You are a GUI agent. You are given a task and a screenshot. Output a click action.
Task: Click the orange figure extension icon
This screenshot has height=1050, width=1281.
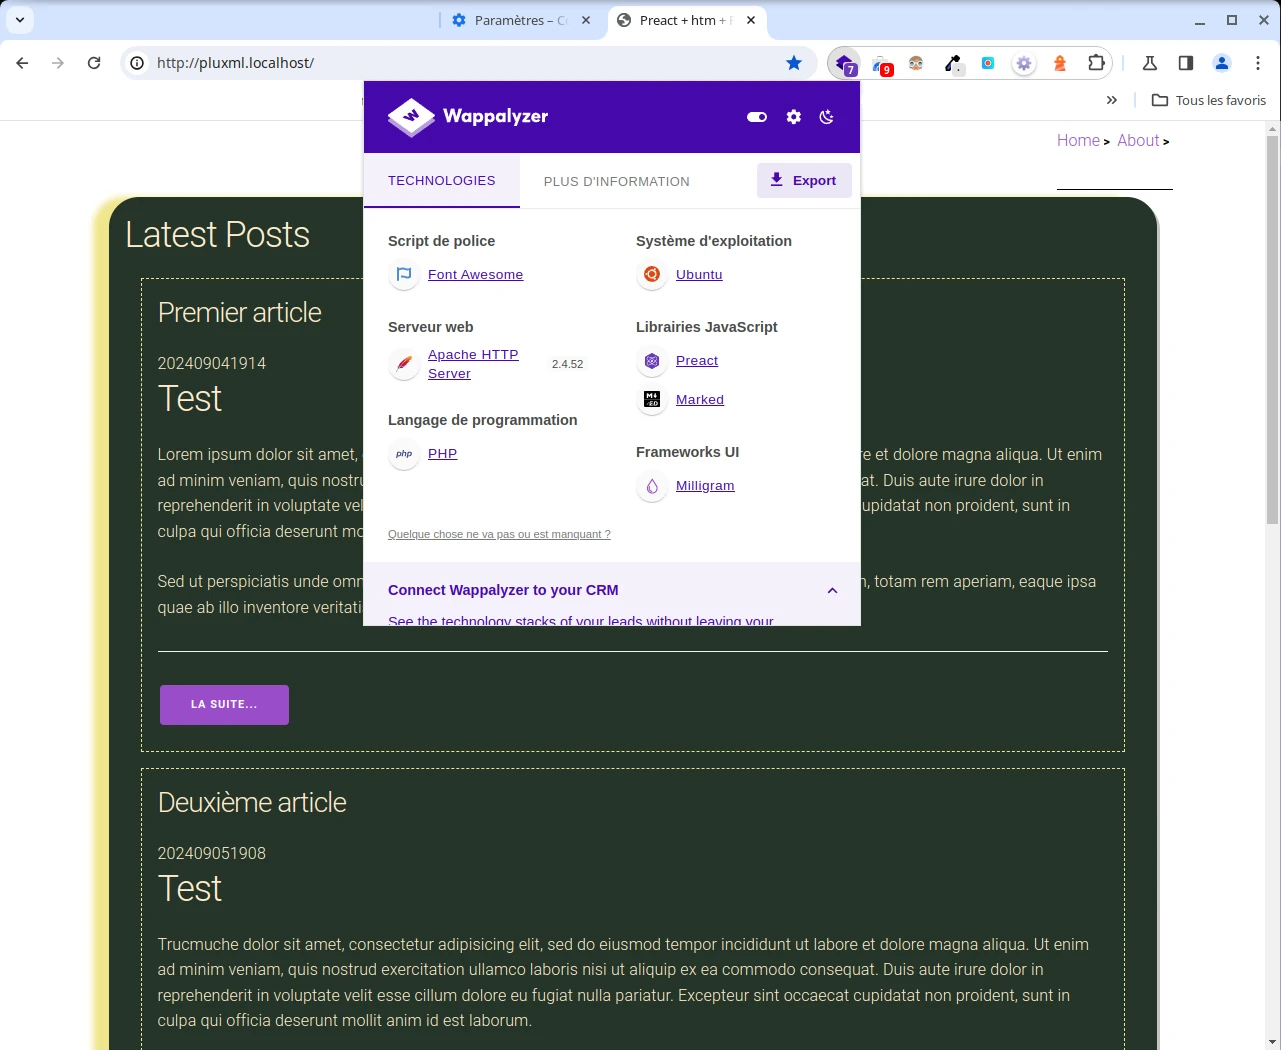tap(1060, 63)
